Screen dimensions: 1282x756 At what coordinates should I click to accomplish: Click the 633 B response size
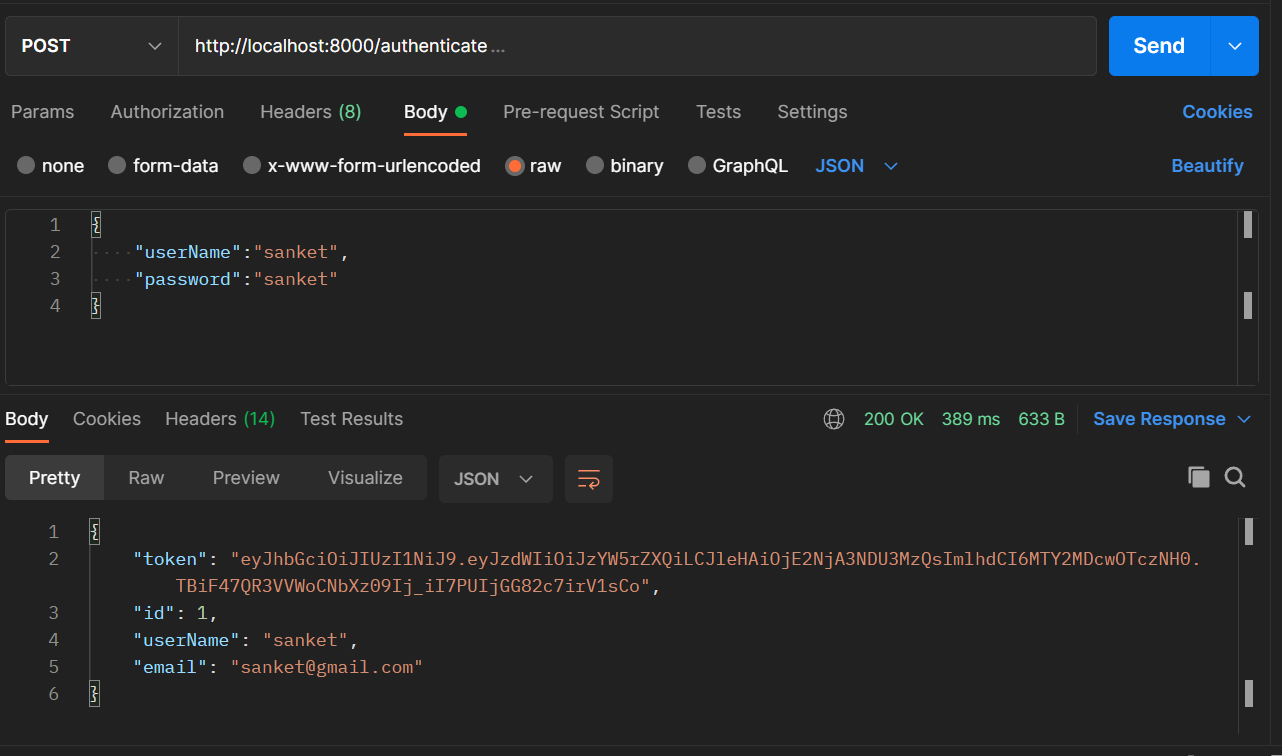(1041, 419)
